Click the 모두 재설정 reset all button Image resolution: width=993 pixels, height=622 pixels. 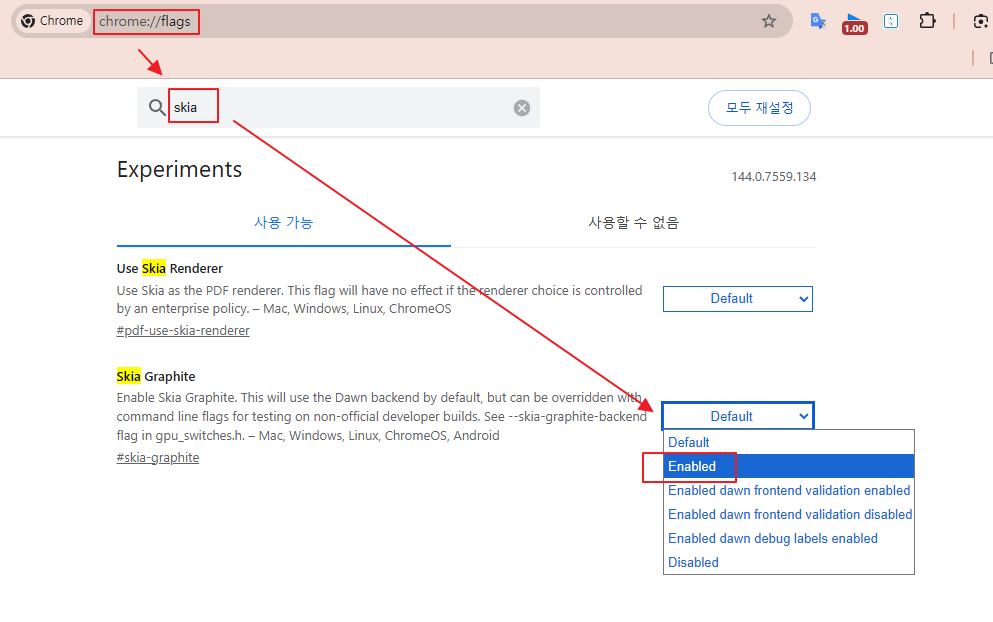coord(759,108)
